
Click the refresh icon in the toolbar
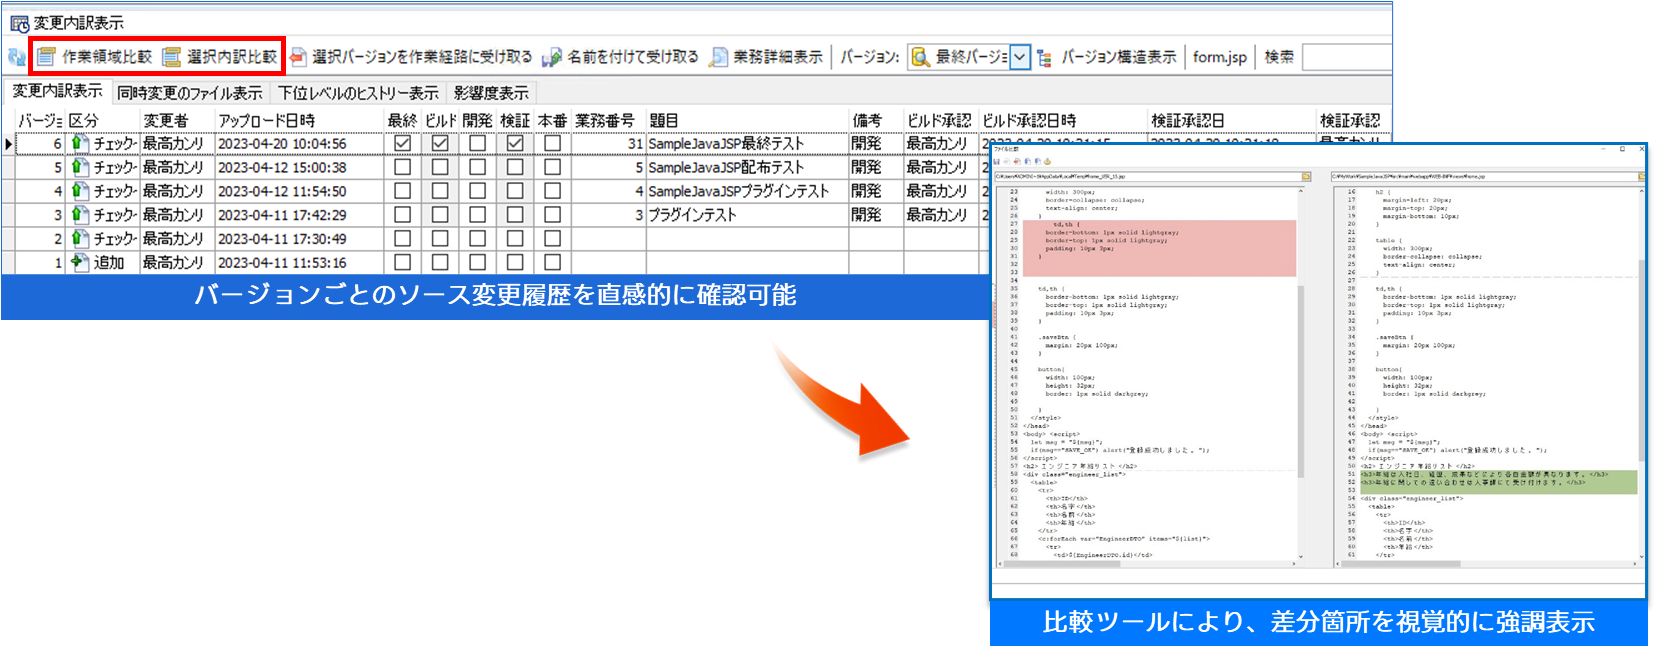[x=17, y=58]
